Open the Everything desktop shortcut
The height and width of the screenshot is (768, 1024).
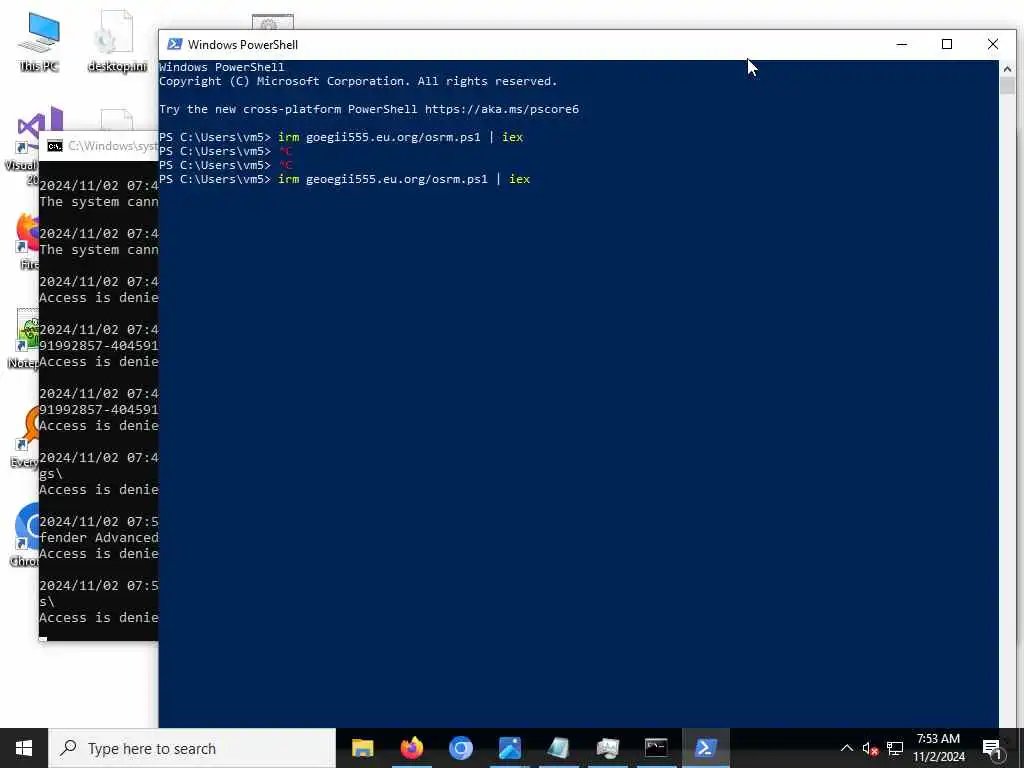[25, 438]
